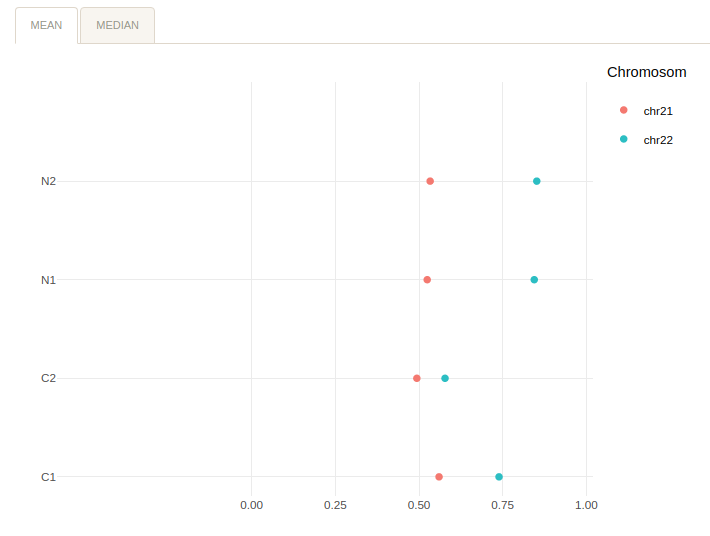
Task: Click the 1.00 x-axis tick label
Action: (x=586, y=505)
